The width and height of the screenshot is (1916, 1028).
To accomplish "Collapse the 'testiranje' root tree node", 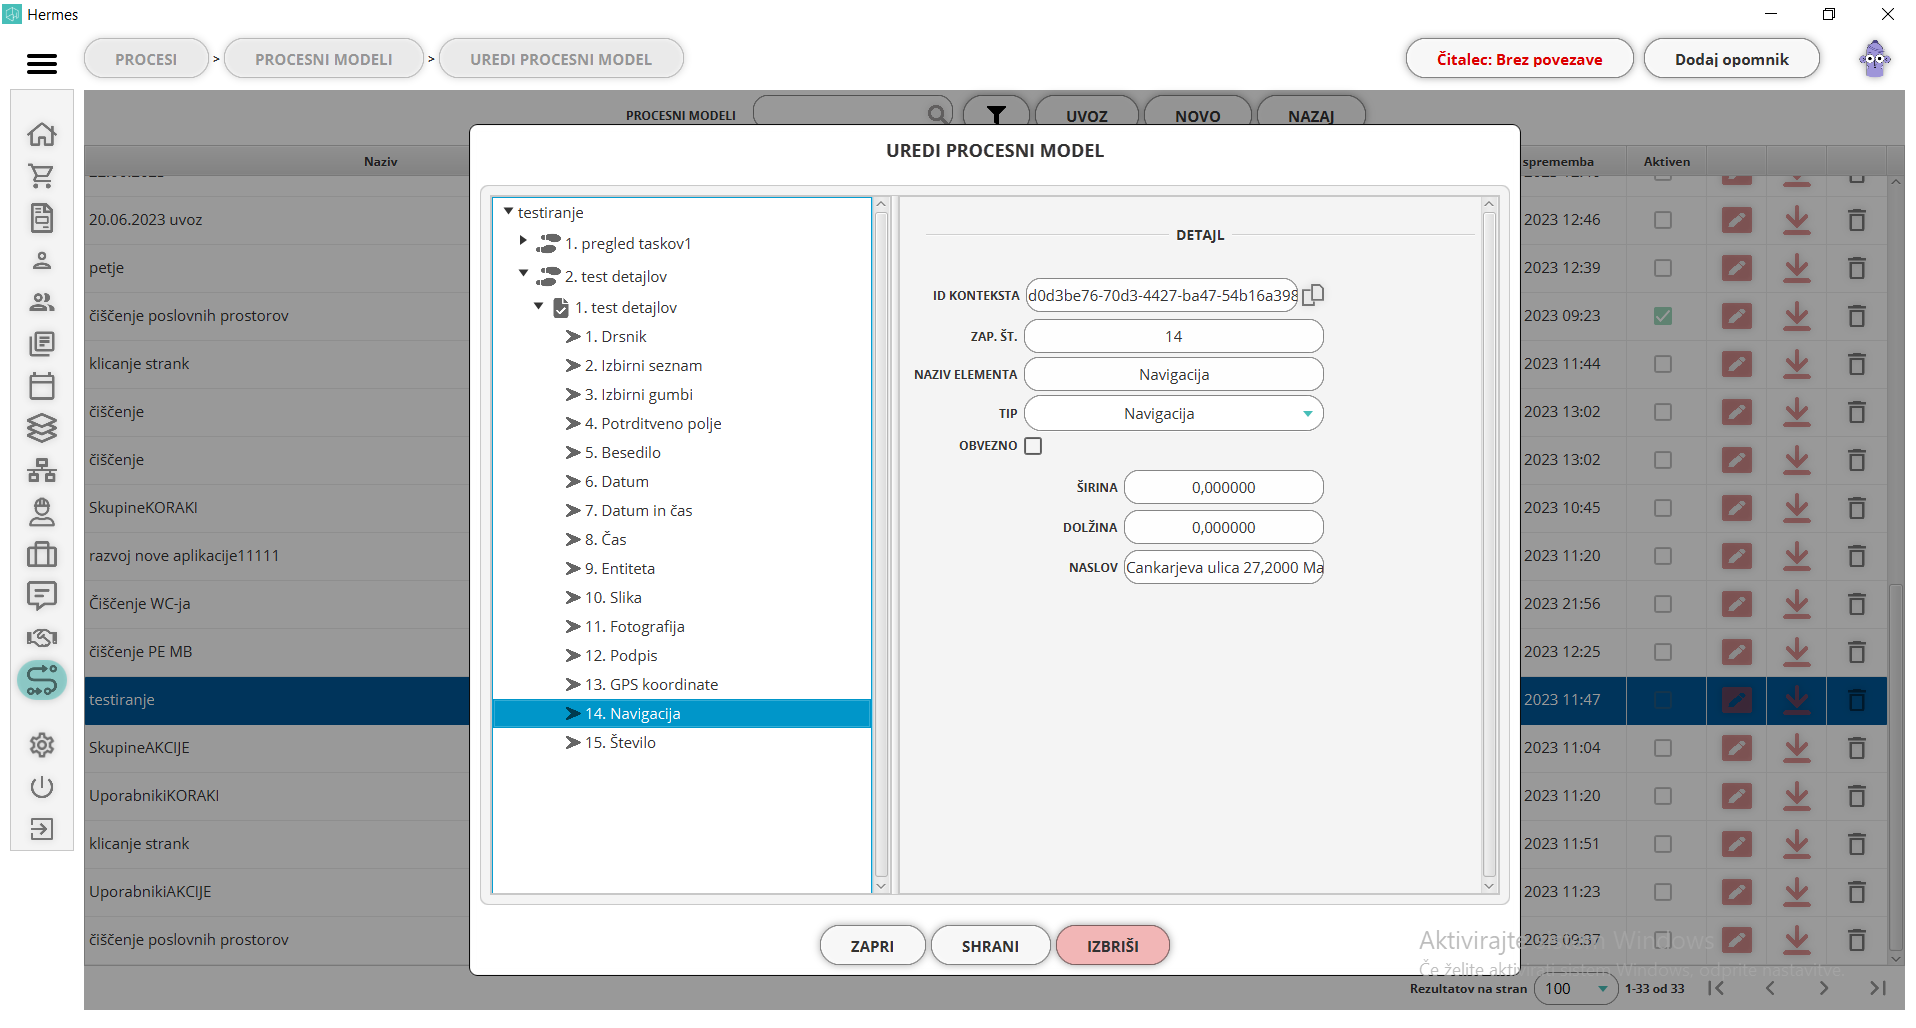I will tap(508, 212).
